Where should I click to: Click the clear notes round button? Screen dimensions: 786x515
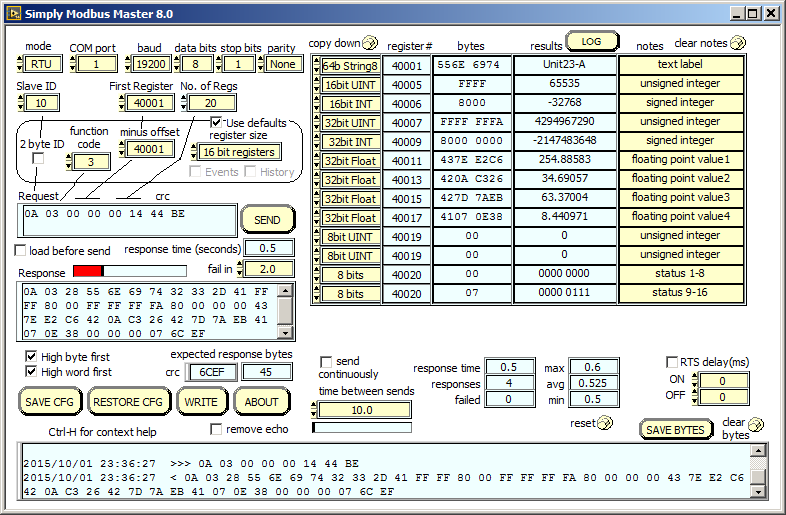tap(737, 43)
